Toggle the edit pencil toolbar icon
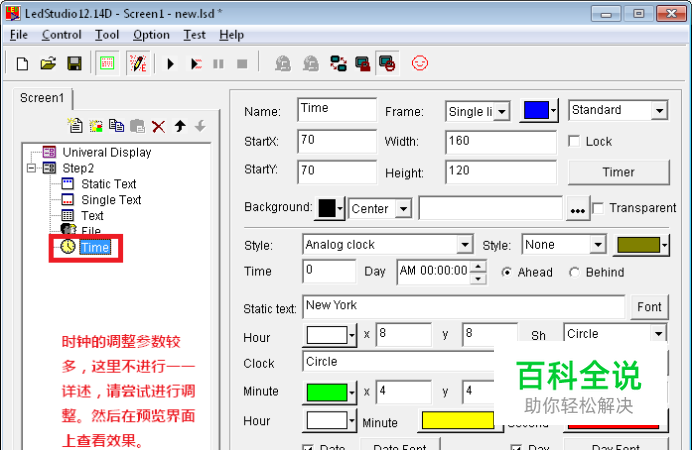The width and height of the screenshot is (692, 450). click(138, 64)
